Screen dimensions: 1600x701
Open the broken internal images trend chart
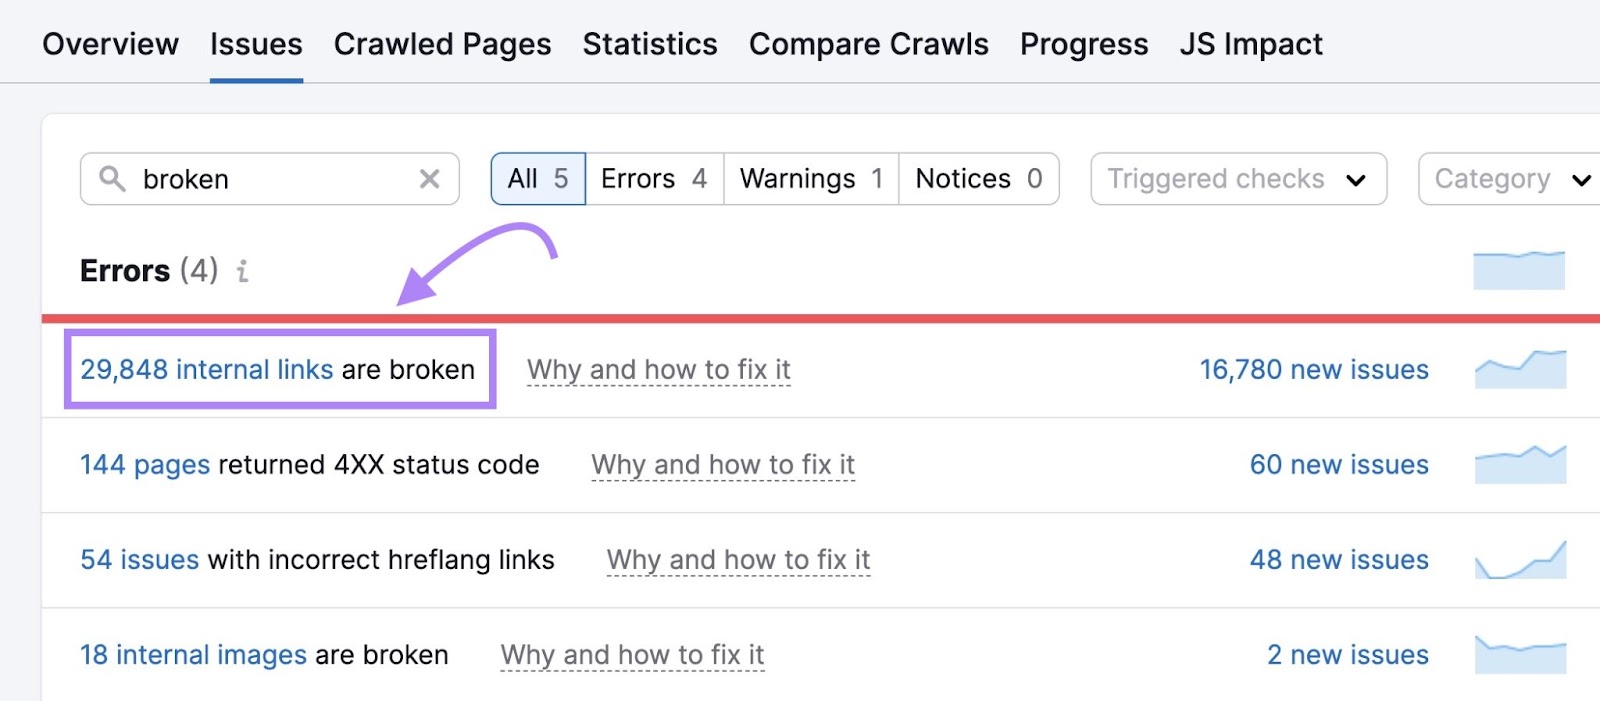click(x=1520, y=654)
